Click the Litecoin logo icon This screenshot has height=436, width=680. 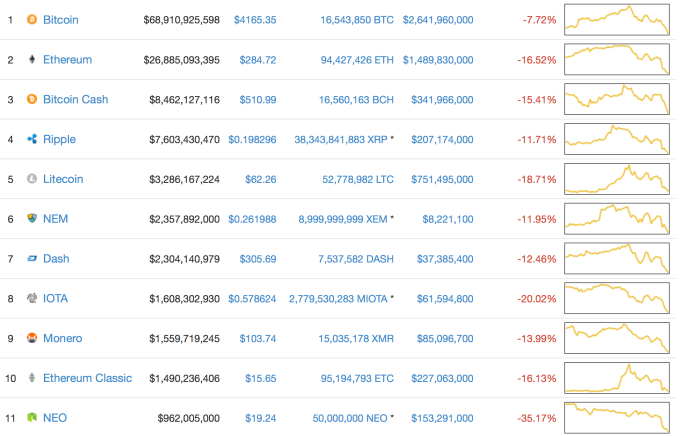31,179
